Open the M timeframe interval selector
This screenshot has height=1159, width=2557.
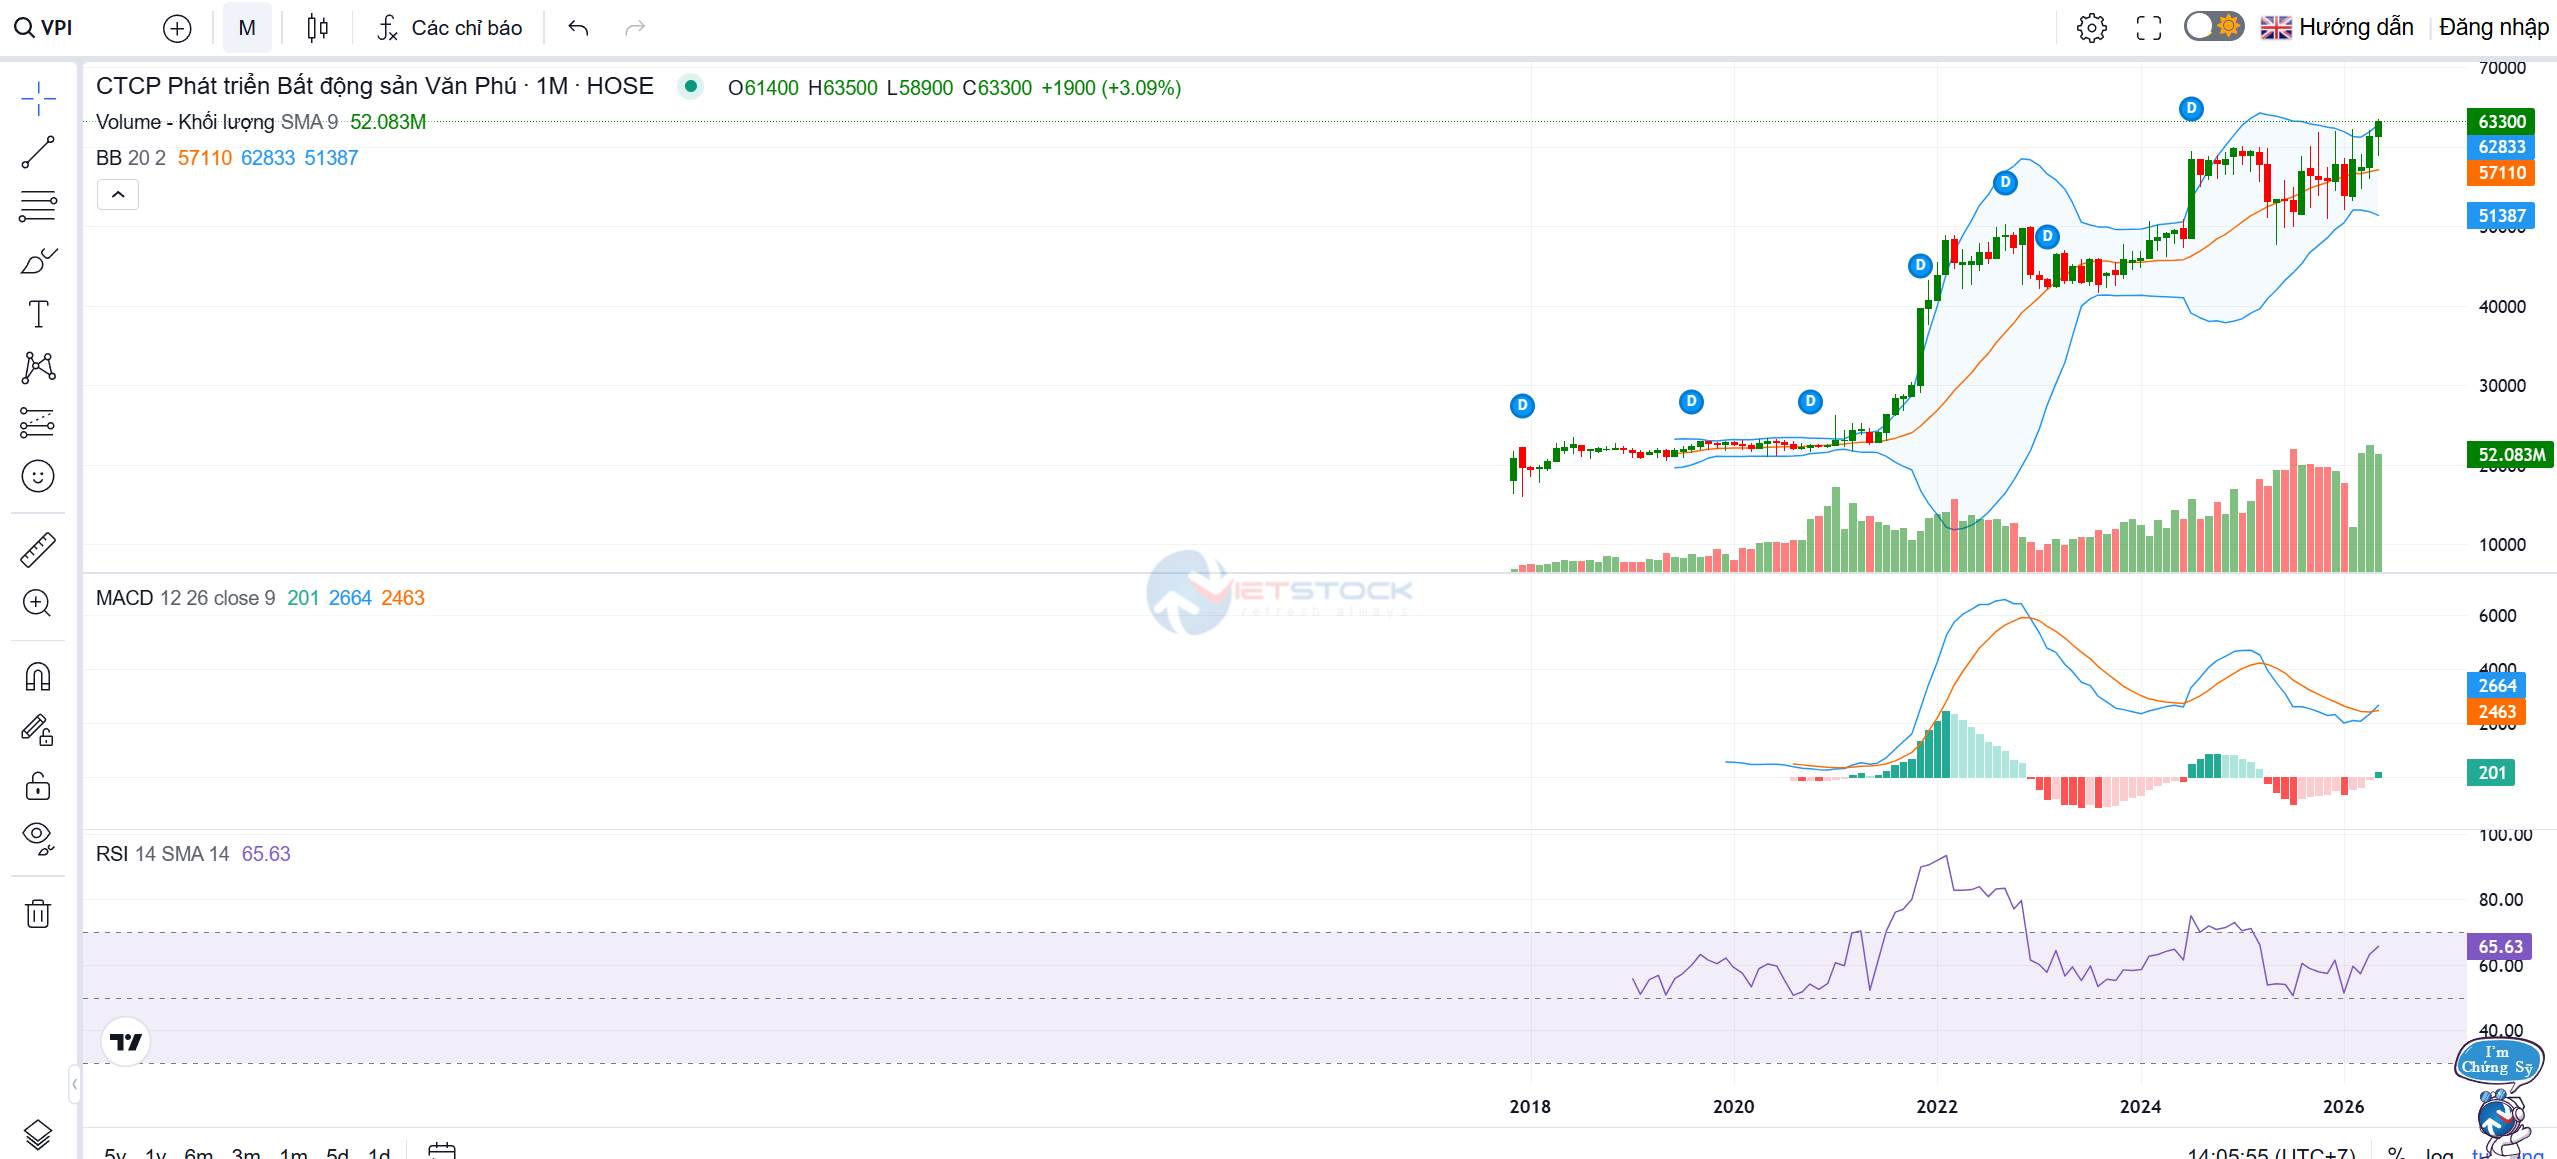click(x=247, y=28)
